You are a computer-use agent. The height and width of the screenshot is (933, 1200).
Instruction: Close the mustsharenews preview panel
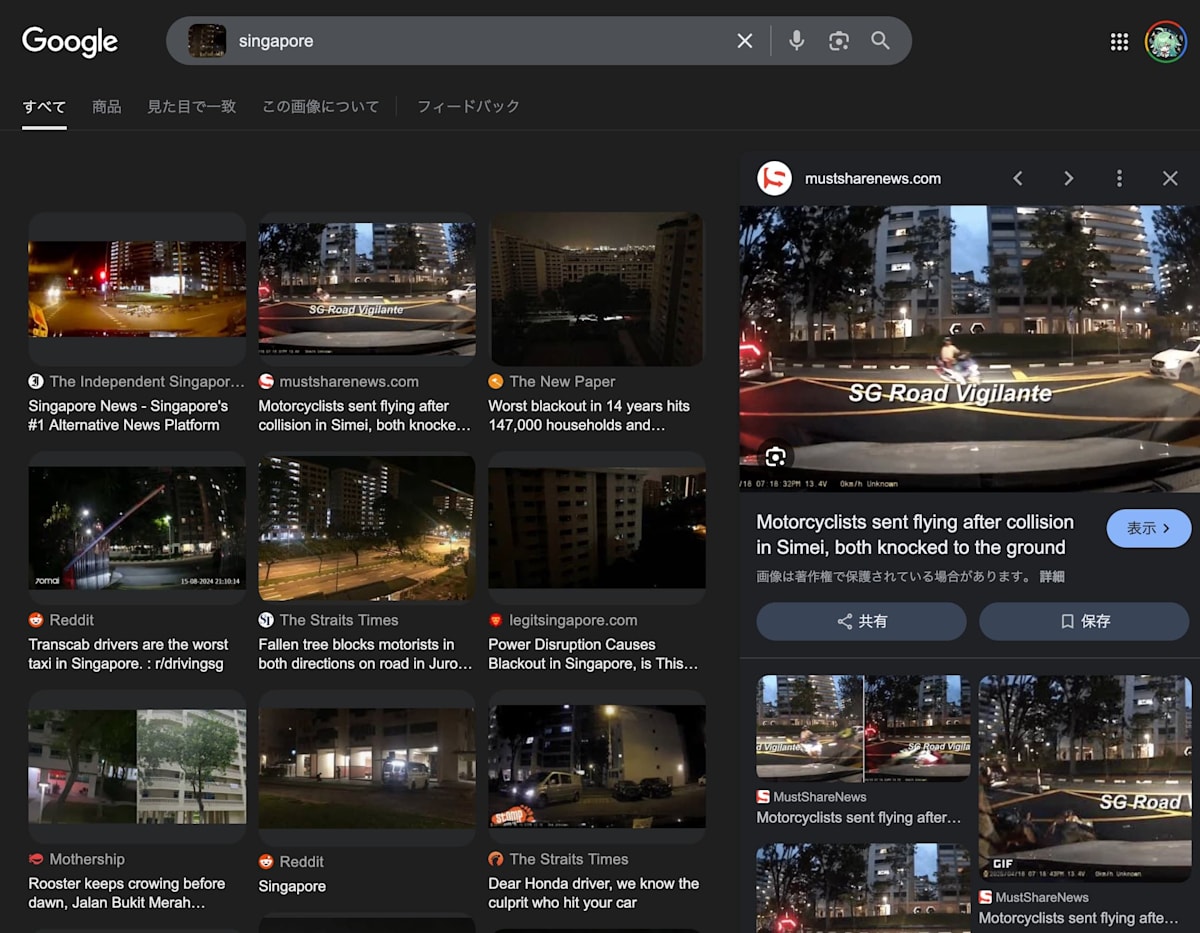pyautogui.click(x=1170, y=178)
